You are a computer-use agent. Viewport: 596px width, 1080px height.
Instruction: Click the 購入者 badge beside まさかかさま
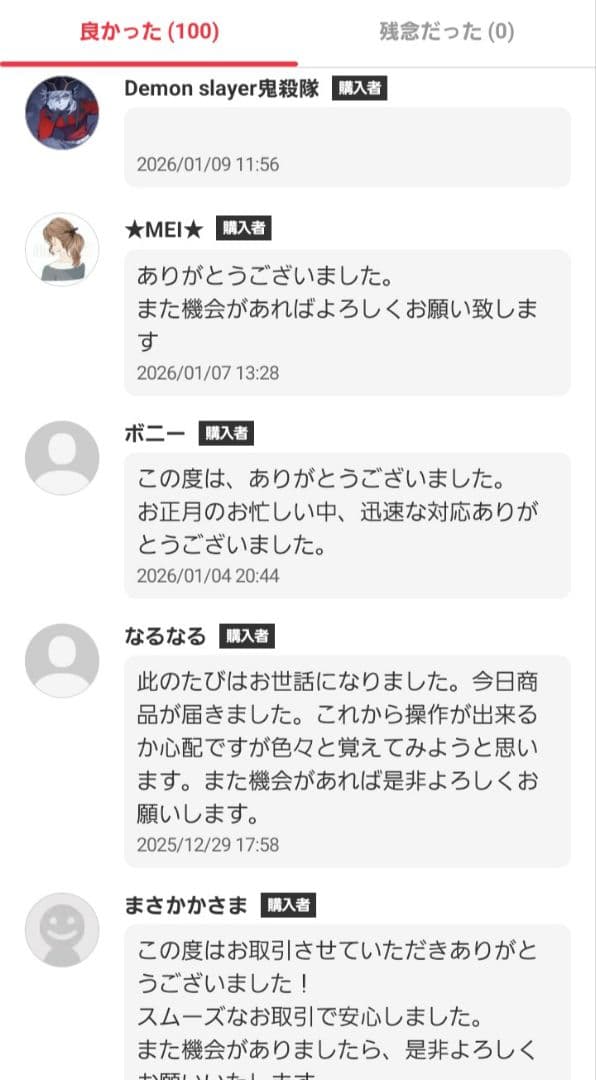coord(286,903)
